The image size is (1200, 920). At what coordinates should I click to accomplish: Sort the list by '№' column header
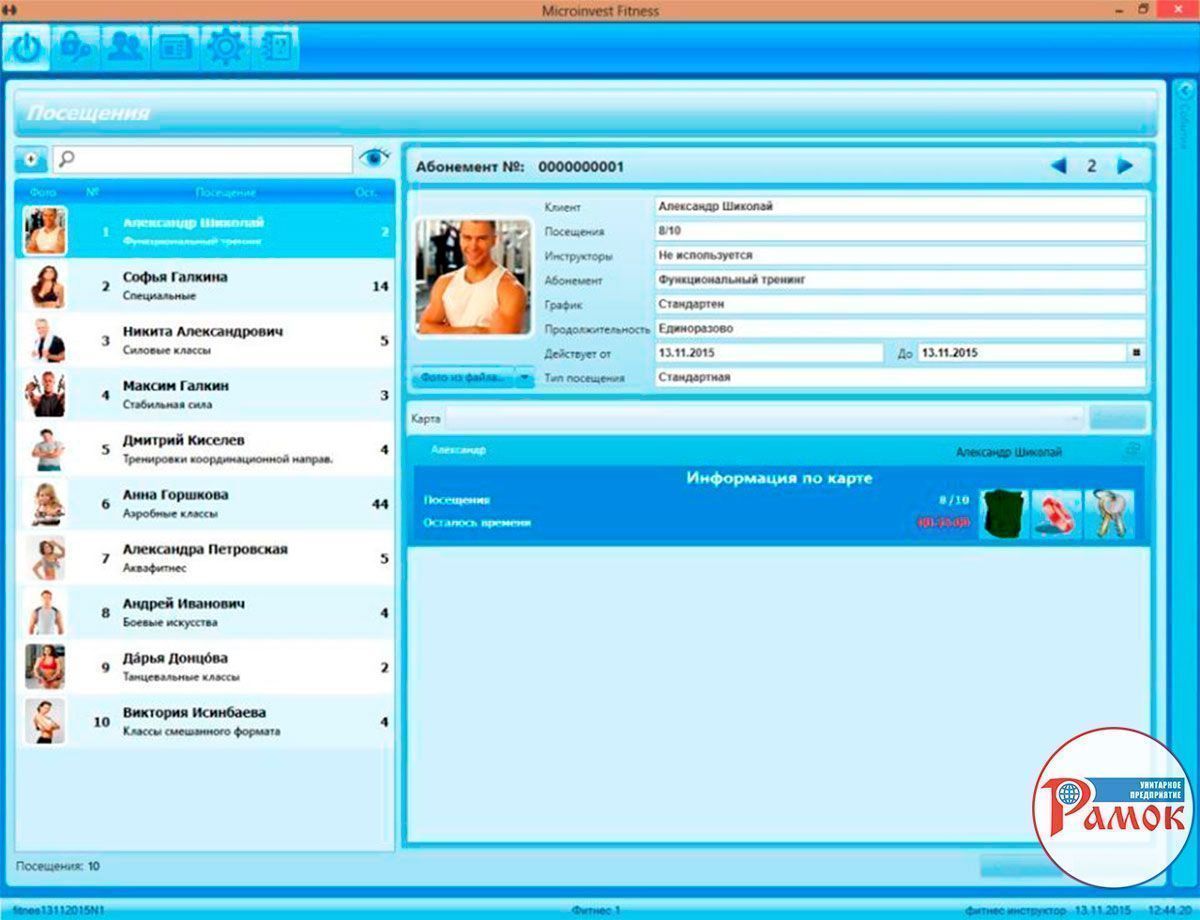(93, 192)
